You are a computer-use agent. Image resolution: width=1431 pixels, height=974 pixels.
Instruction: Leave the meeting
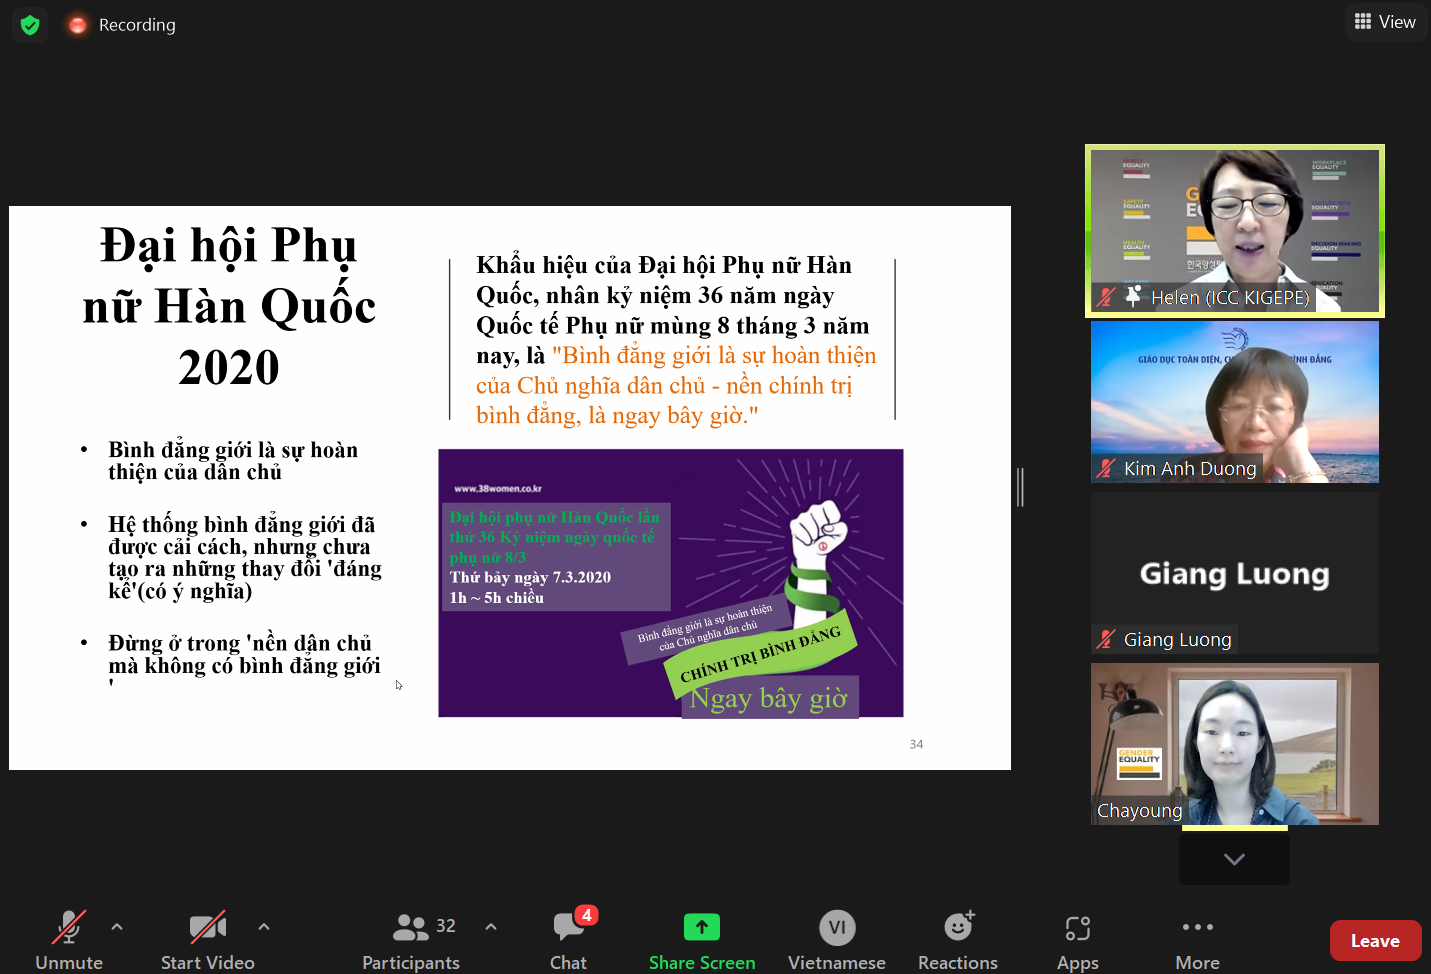click(x=1375, y=941)
